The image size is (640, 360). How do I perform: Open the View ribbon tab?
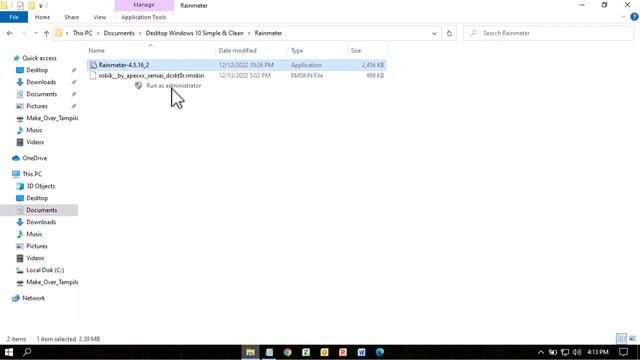(x=100, y=17)
